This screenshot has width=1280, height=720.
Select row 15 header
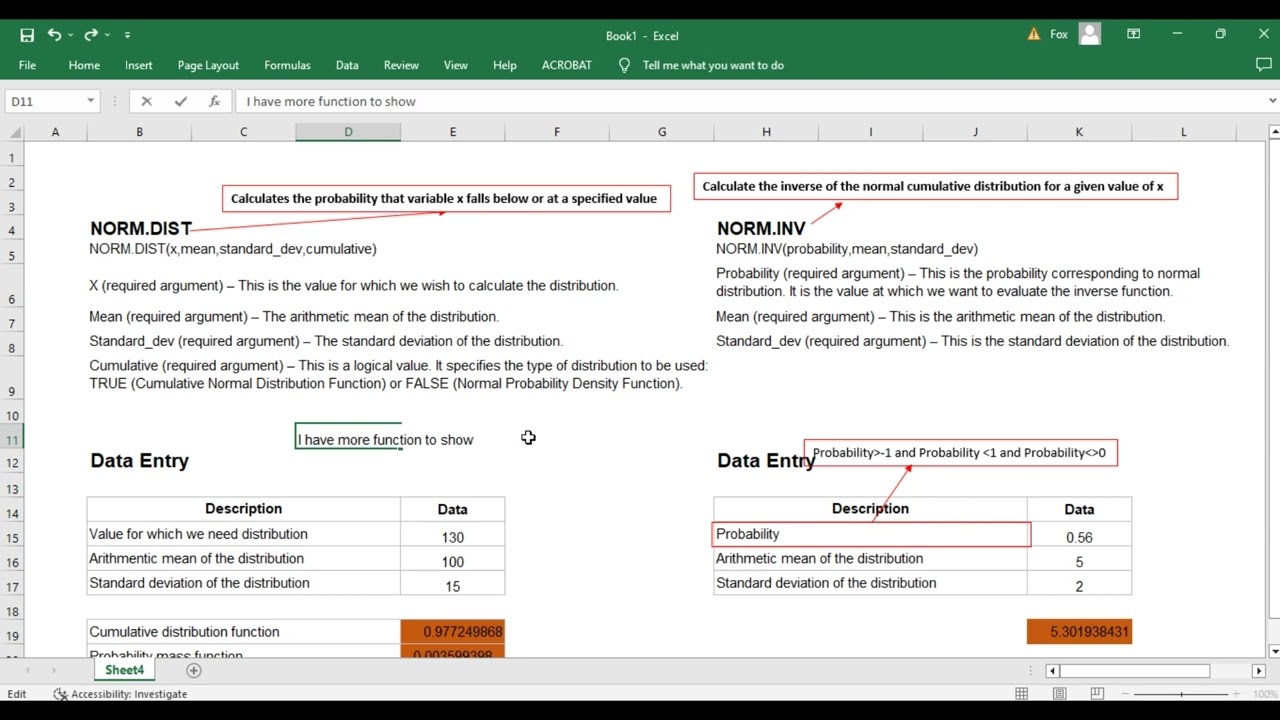point(12,538)
